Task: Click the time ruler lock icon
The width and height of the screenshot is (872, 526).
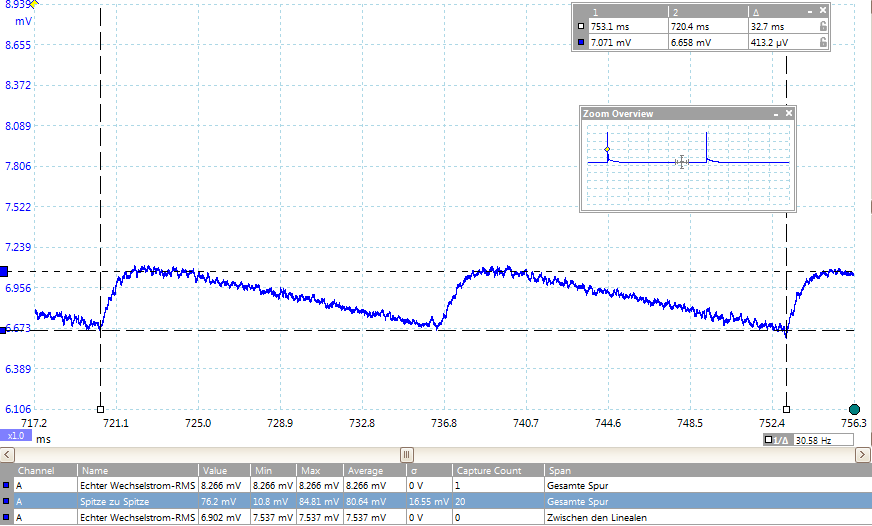Action: [x=822, y=27]
